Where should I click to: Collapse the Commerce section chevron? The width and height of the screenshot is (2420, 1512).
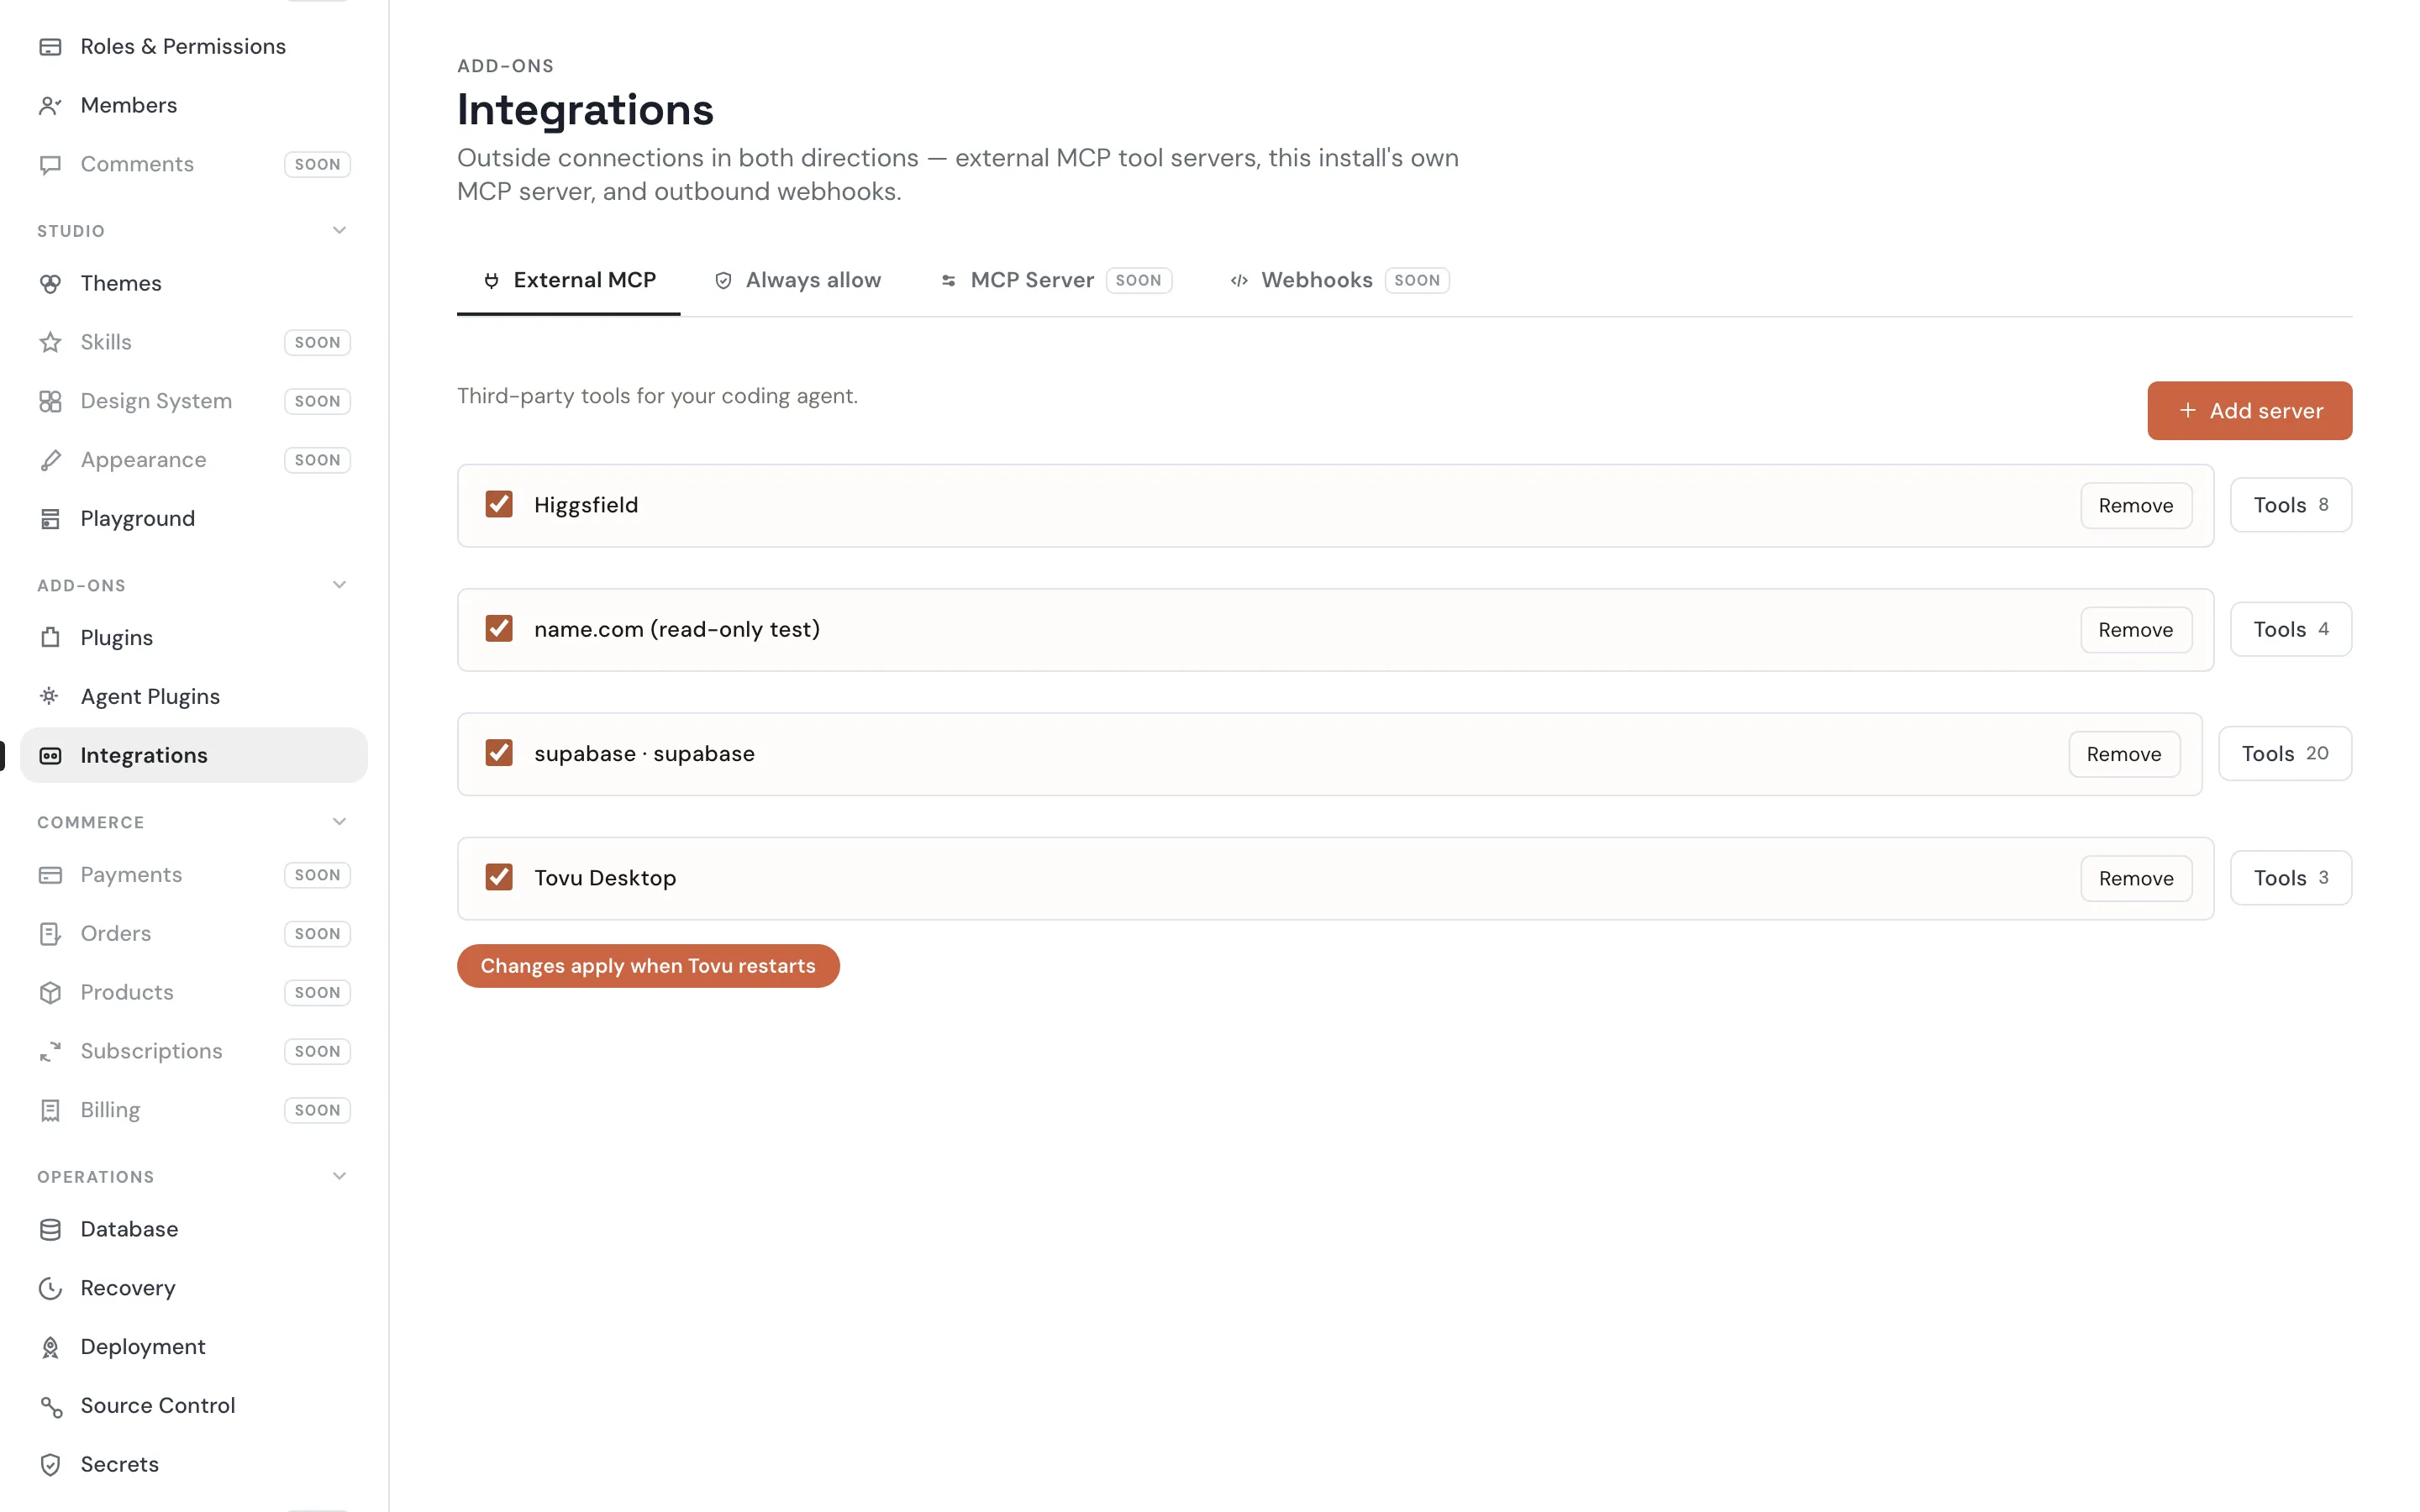(339, 822)
